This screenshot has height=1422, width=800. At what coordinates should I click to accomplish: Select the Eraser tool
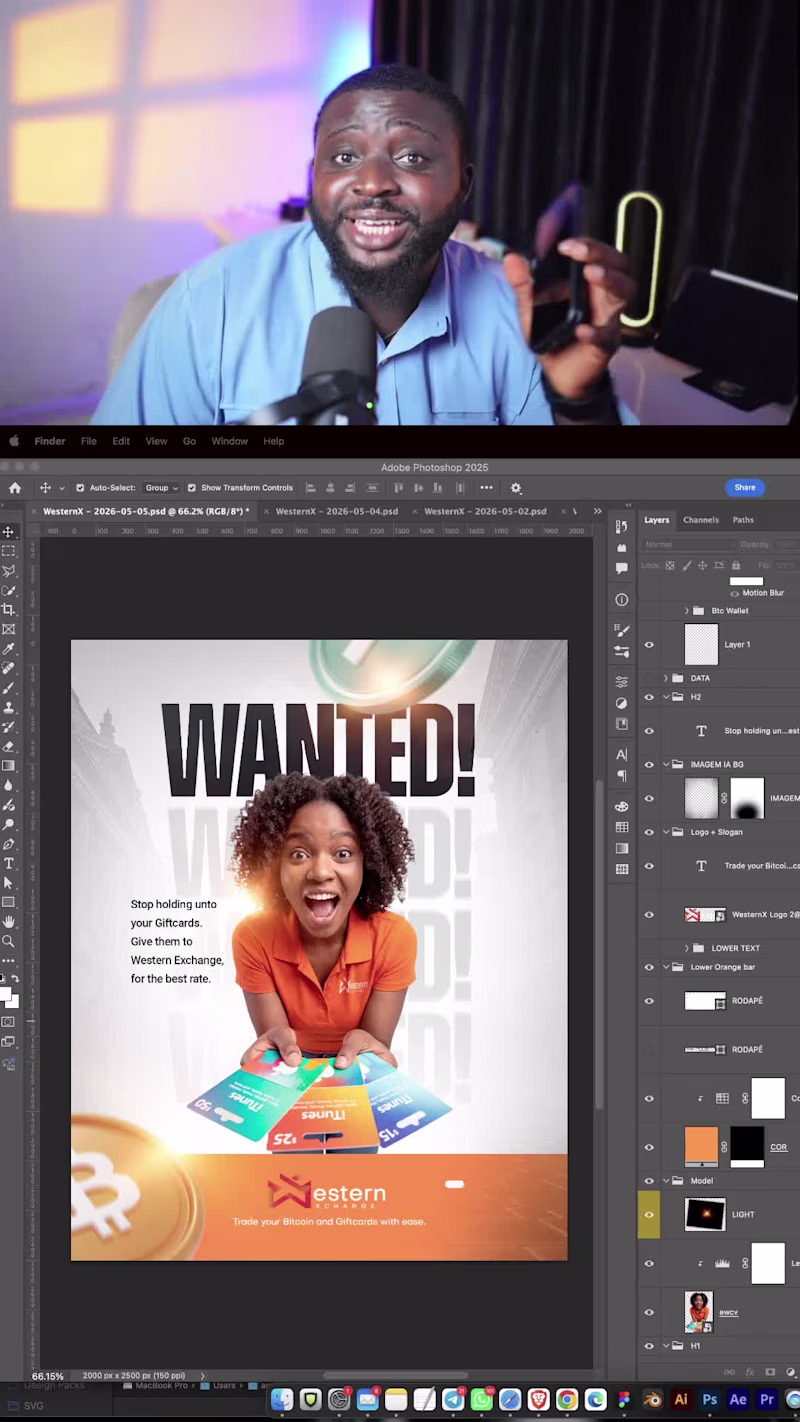point(8,746)
